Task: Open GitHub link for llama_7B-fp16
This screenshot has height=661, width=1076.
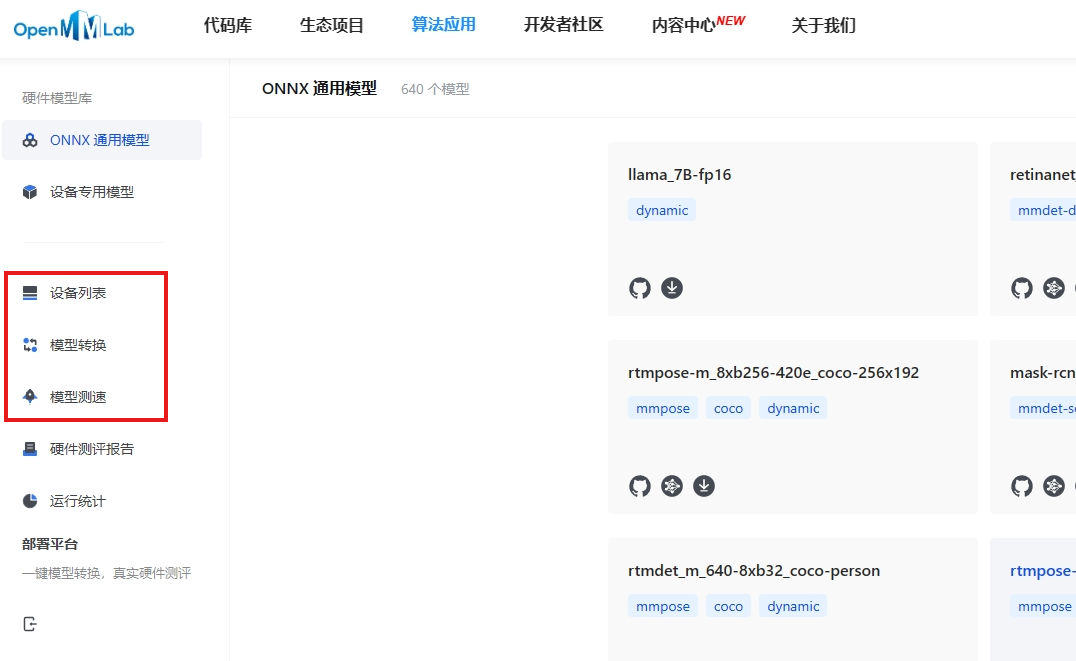Action: click(x=640, y=288)
